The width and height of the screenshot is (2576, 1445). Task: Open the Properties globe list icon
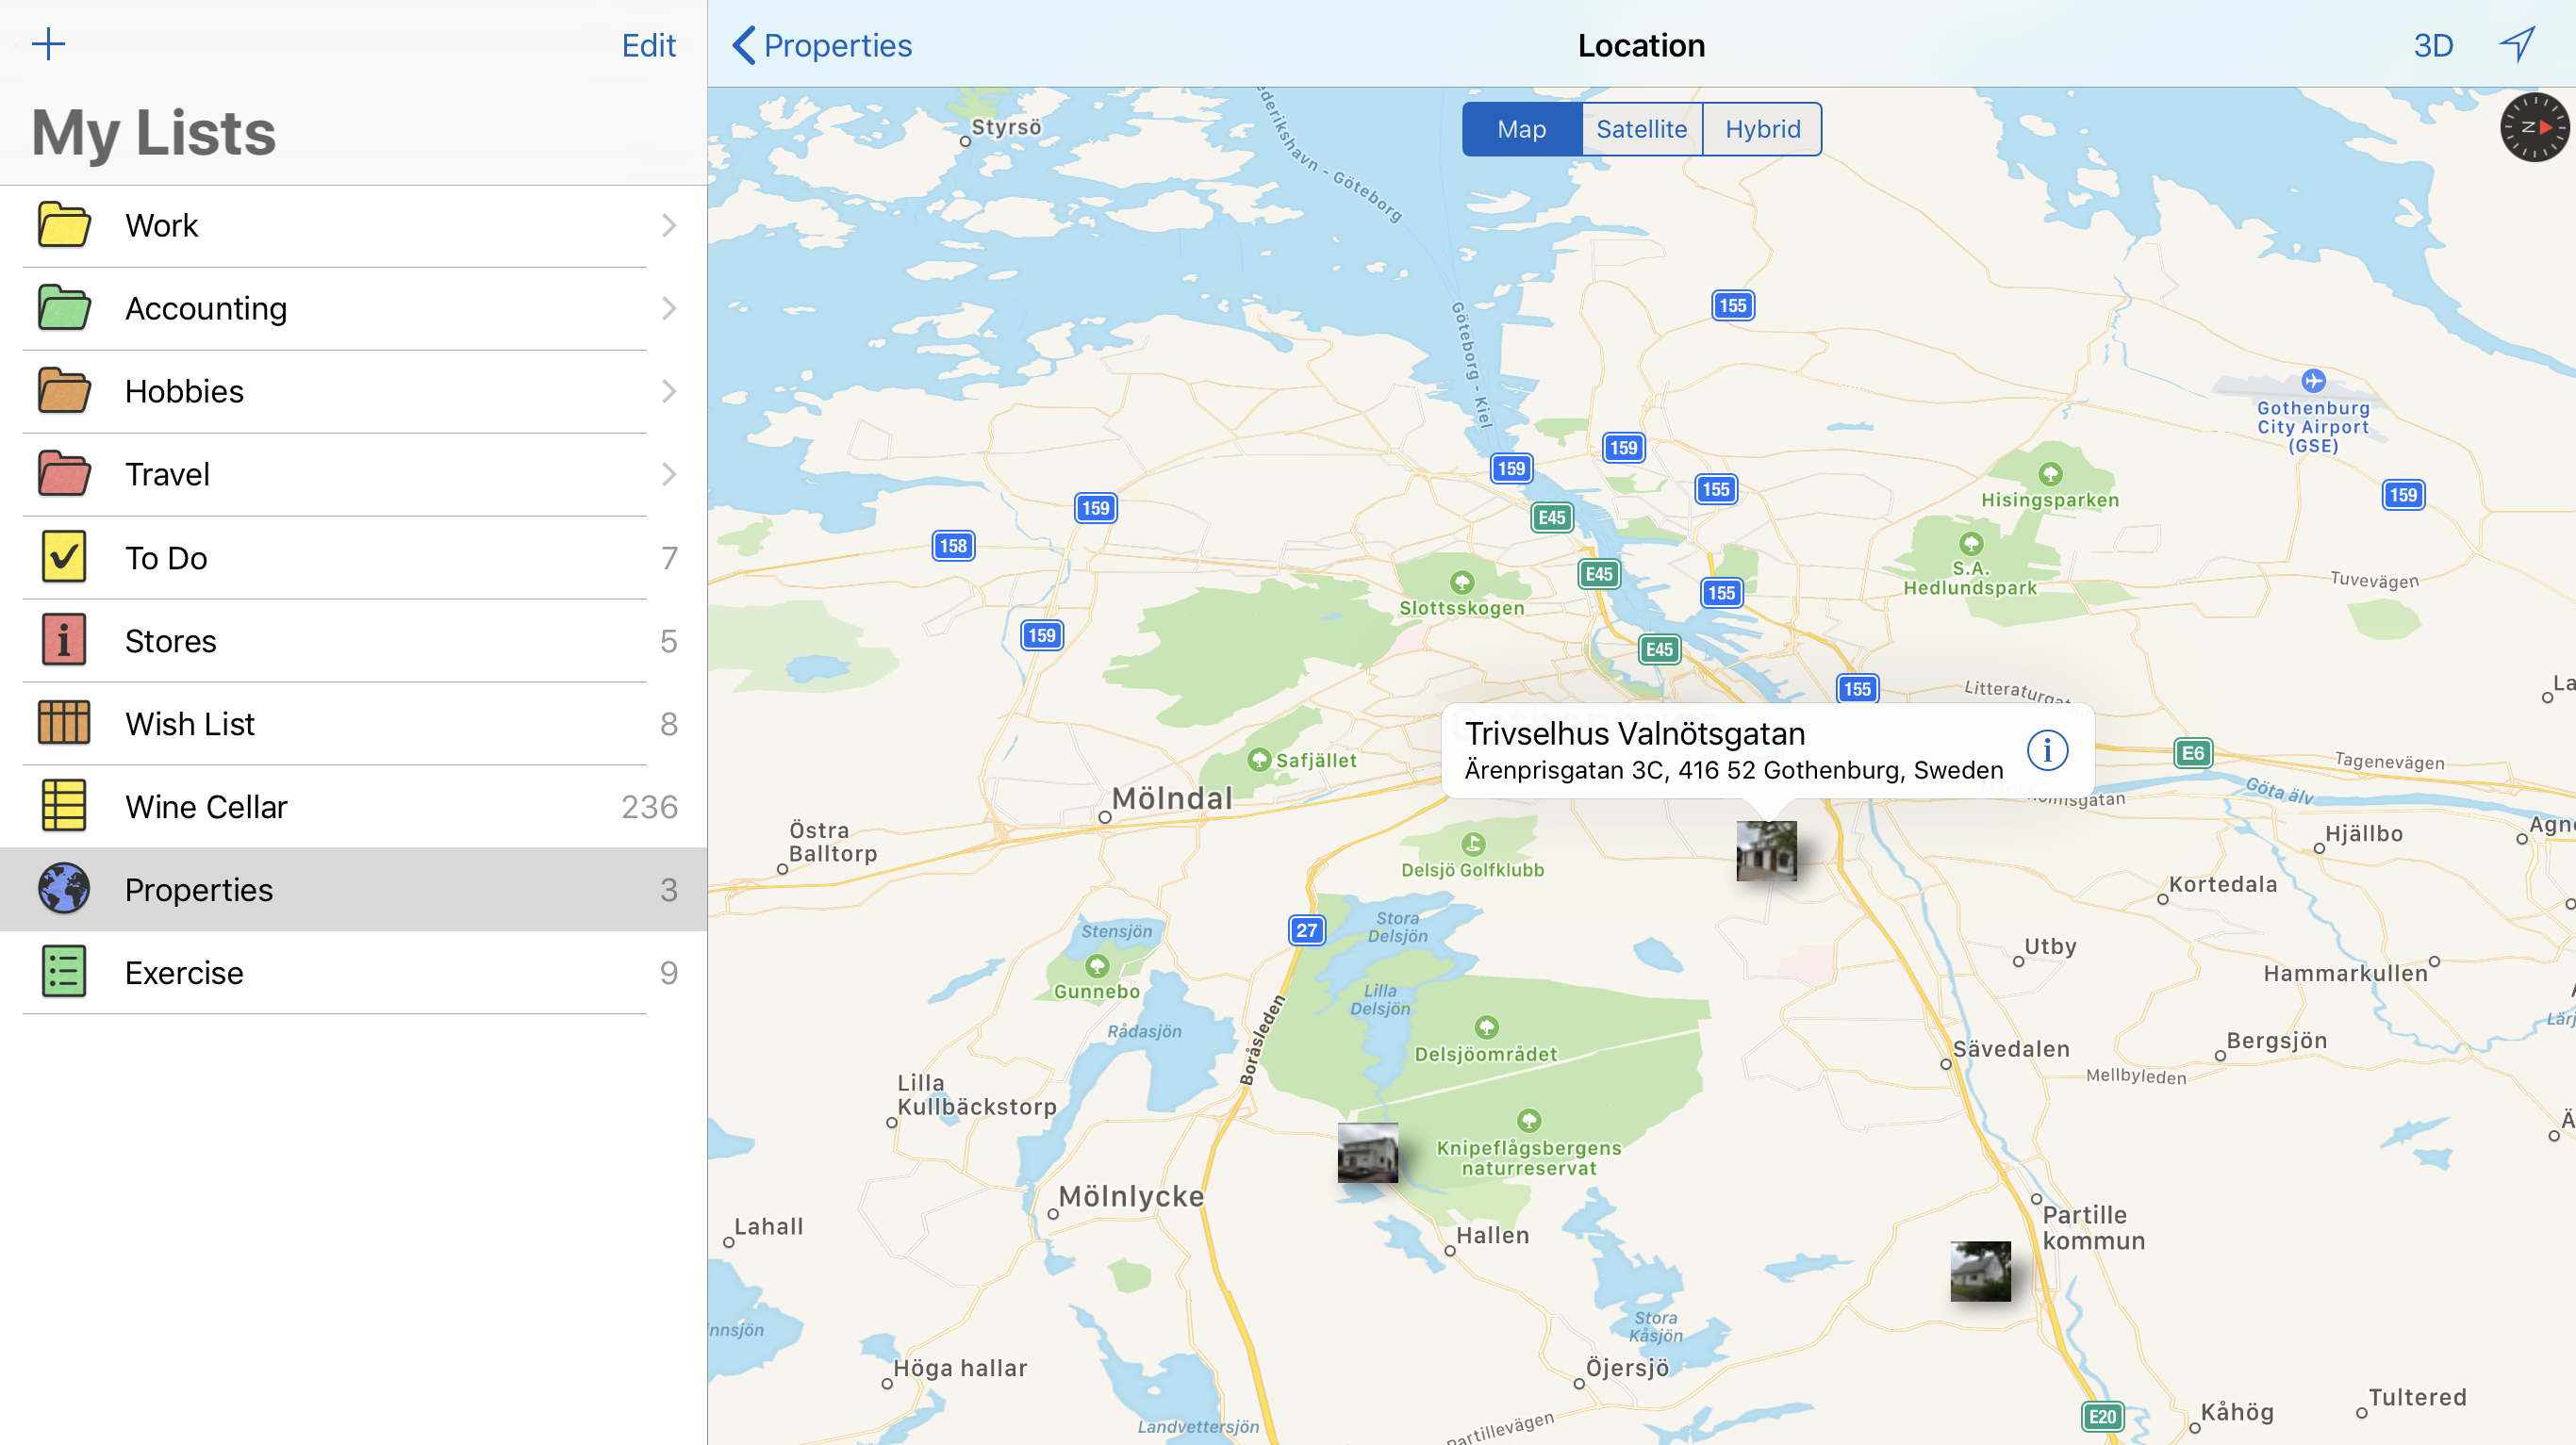point(64,889)
